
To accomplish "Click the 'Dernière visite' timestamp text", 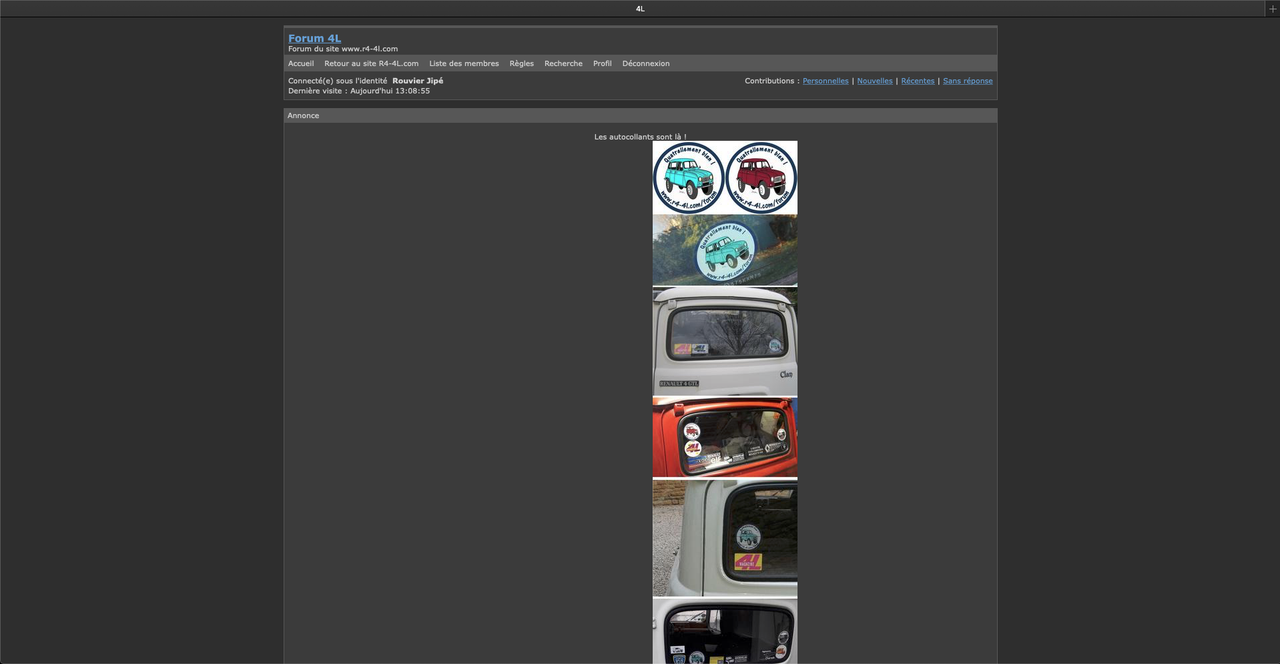I will (x=359, y=91).
